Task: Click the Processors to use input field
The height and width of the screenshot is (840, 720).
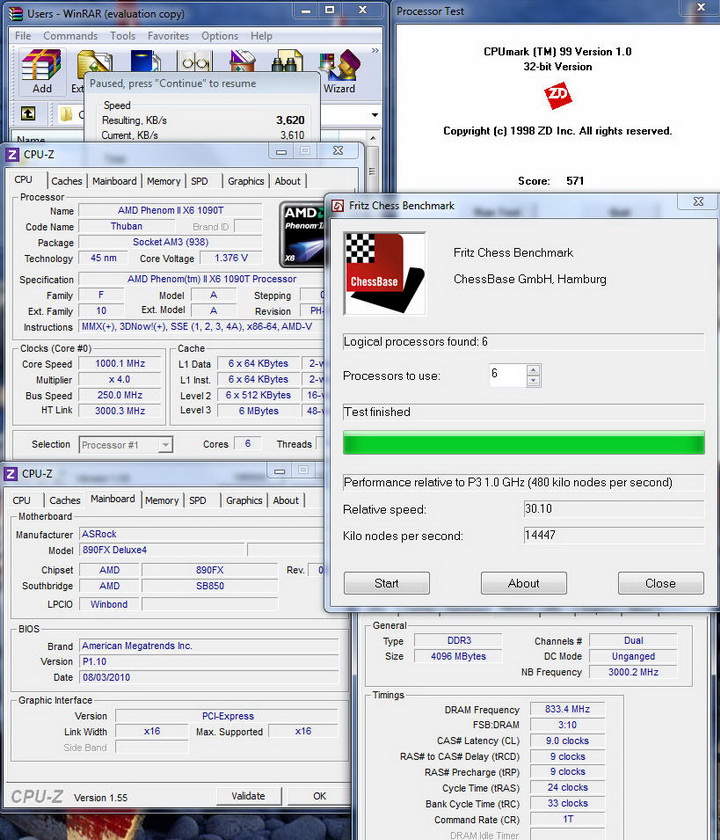Action: point(507,374)
